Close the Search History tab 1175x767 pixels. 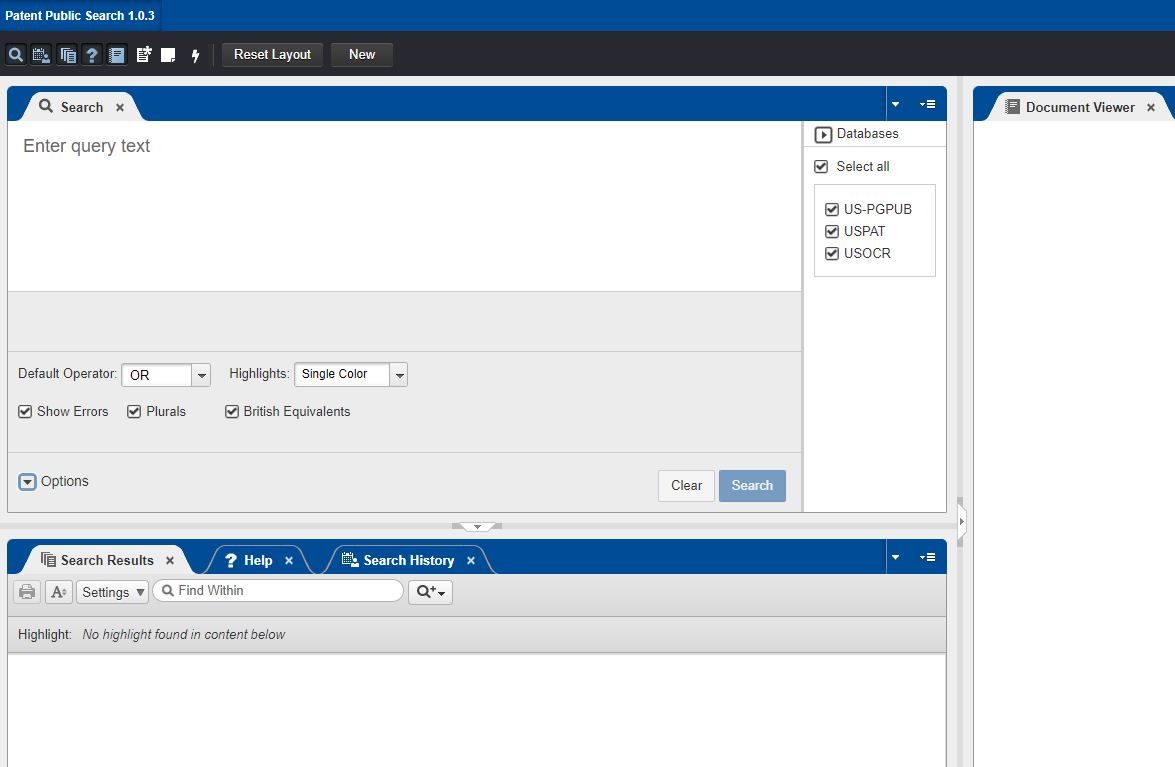471,560
